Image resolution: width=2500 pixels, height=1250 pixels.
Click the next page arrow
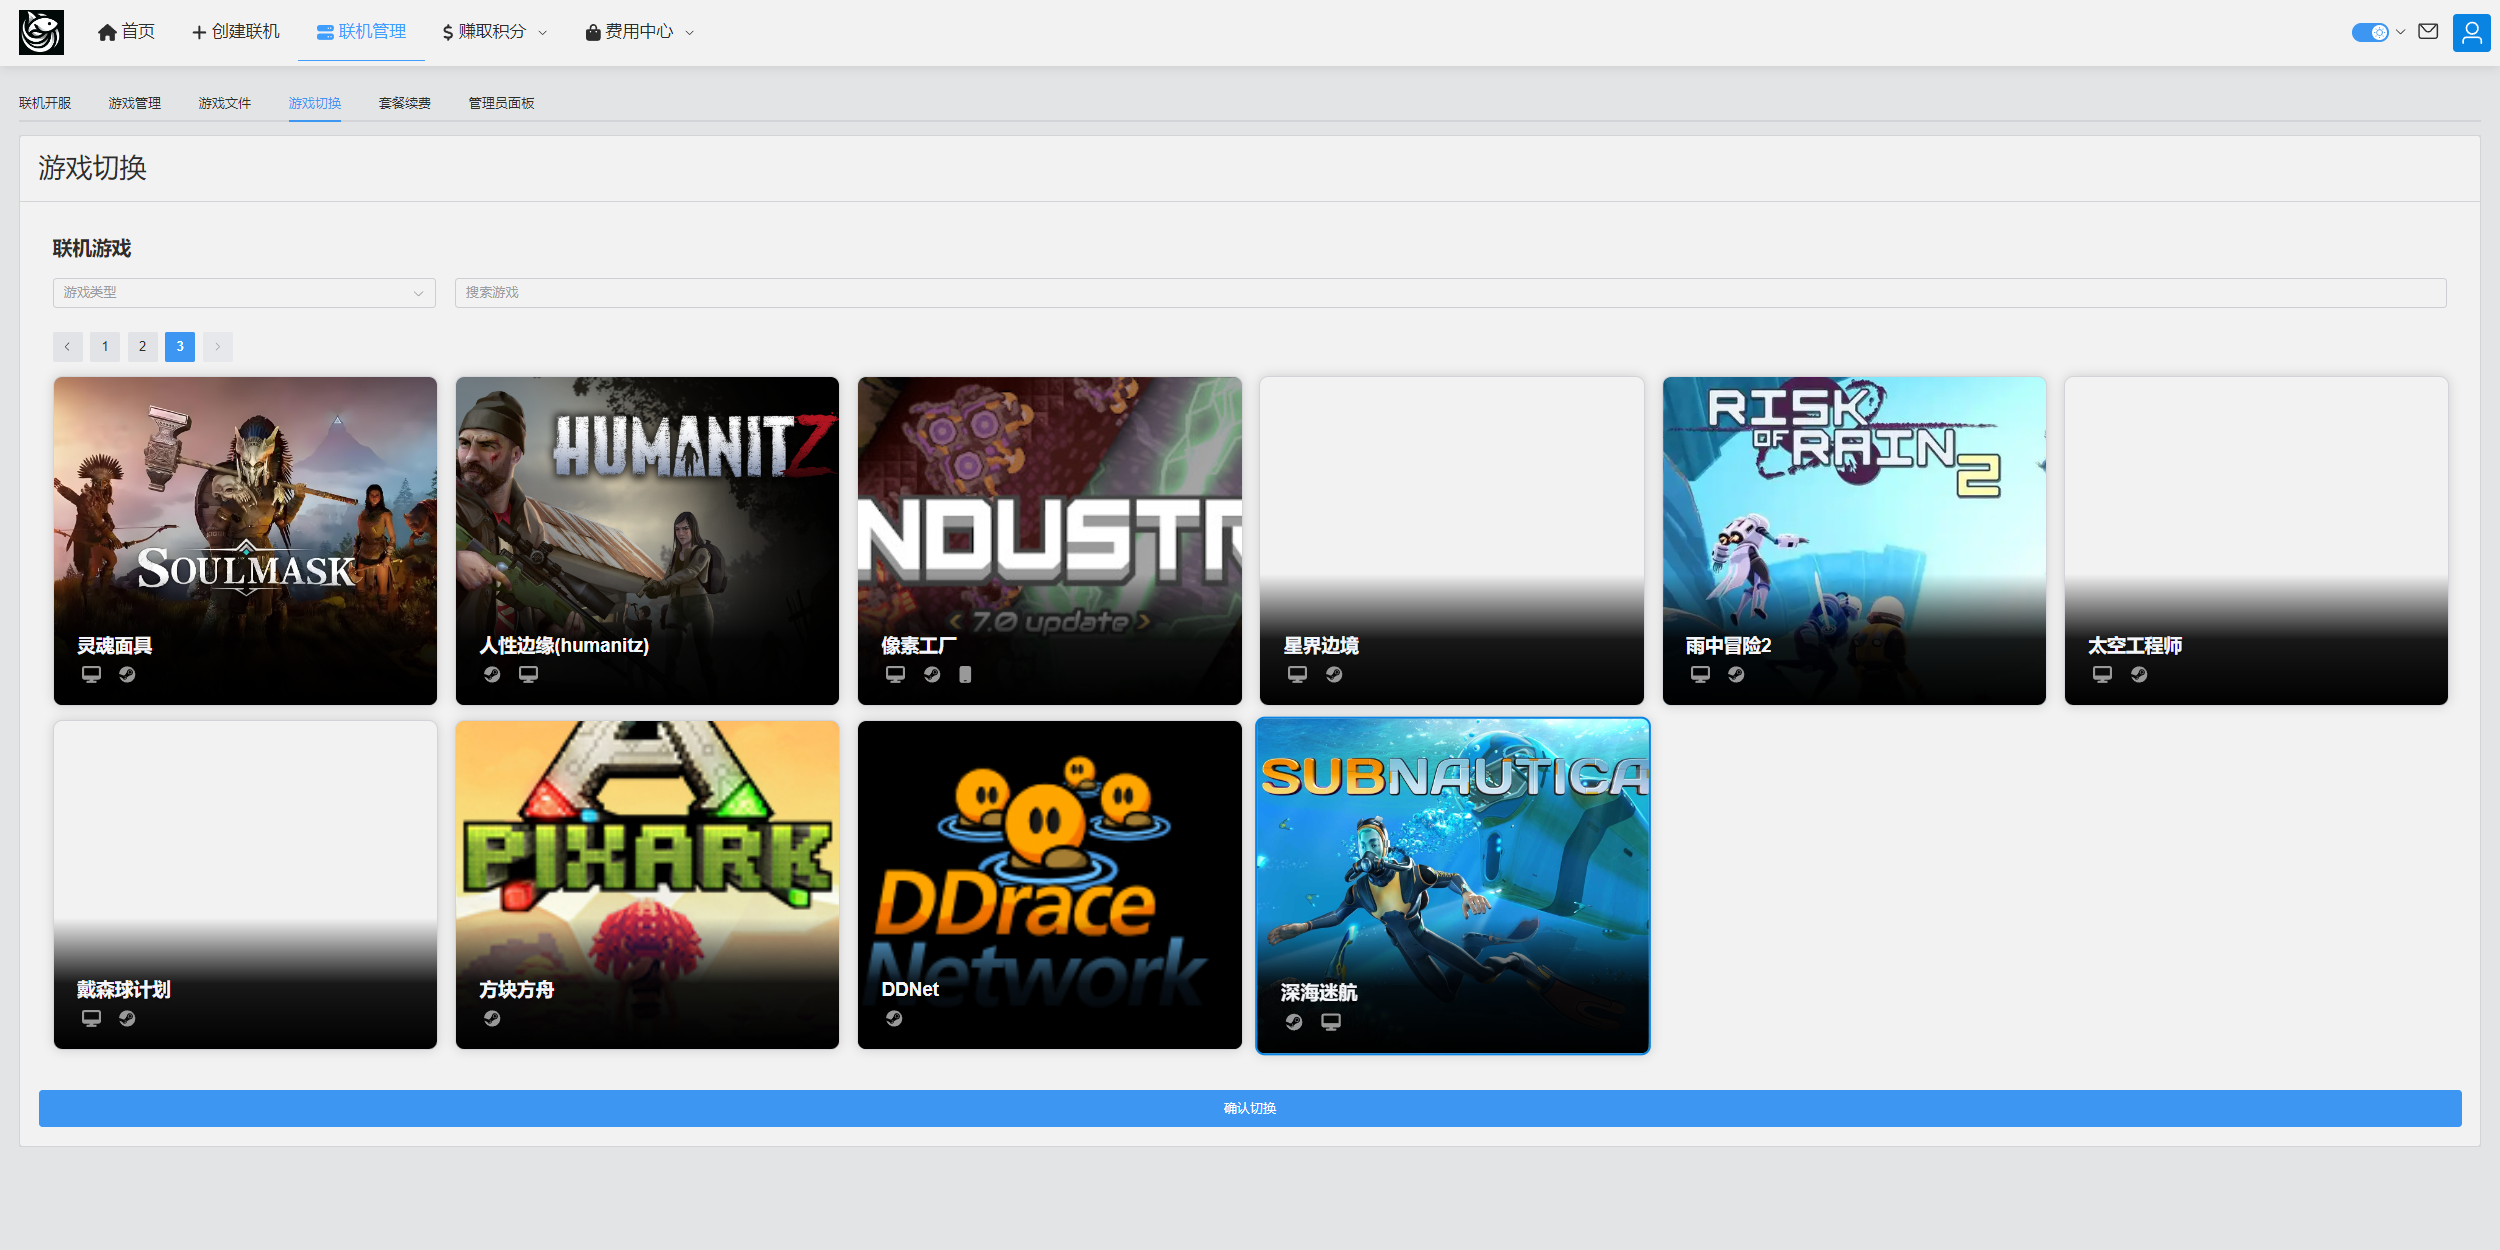coord(217,347)
